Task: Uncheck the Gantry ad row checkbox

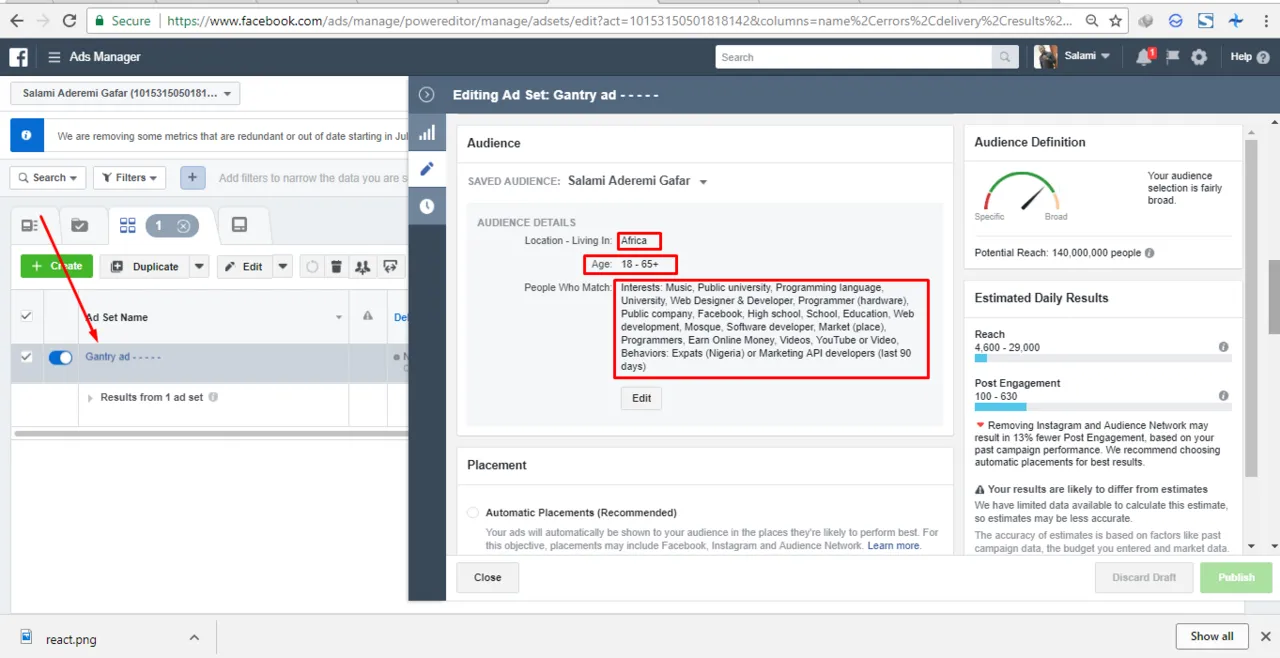Action: click(x=27, y=357)
